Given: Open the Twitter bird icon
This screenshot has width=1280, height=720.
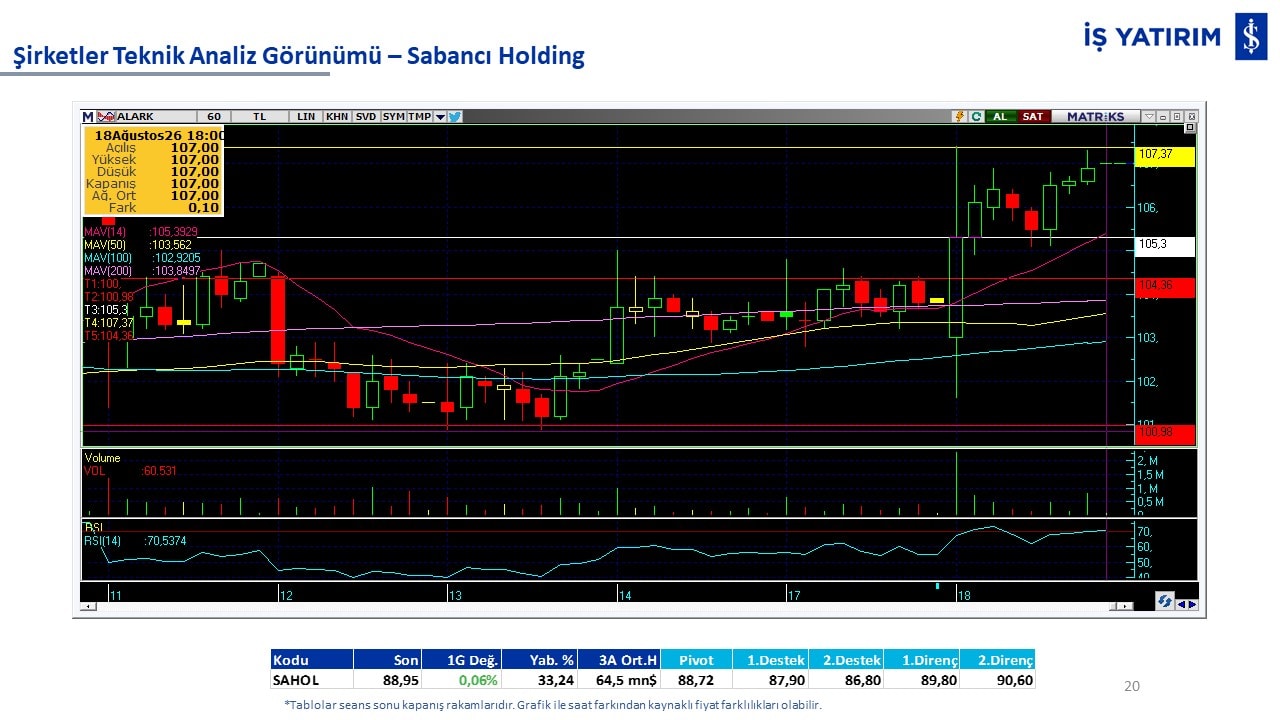Looking at the screenshot, I should click(x=454, y=117).
